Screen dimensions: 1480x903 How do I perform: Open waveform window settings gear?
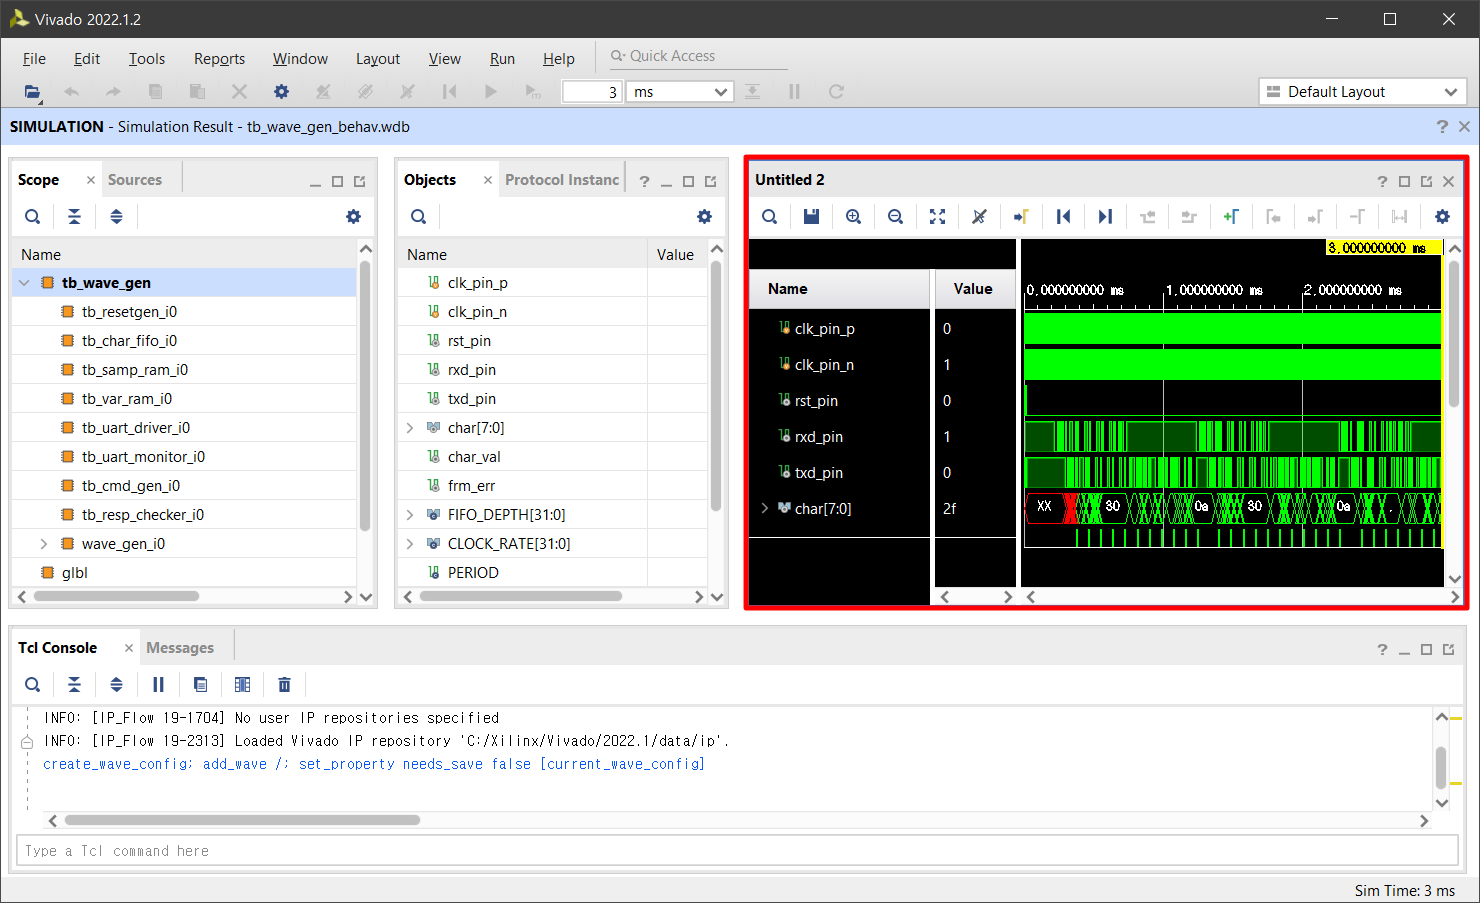point(1442,216)
